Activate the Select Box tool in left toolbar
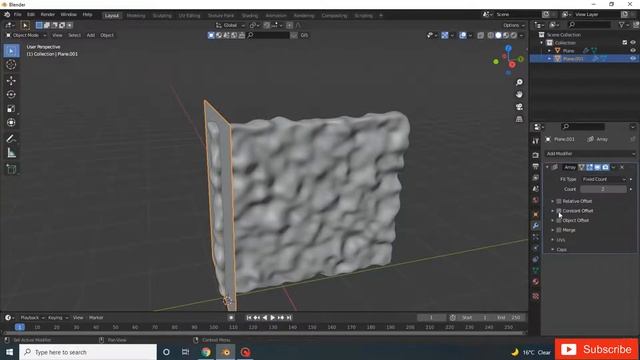640x360 pixels. (x=11, y=51)
